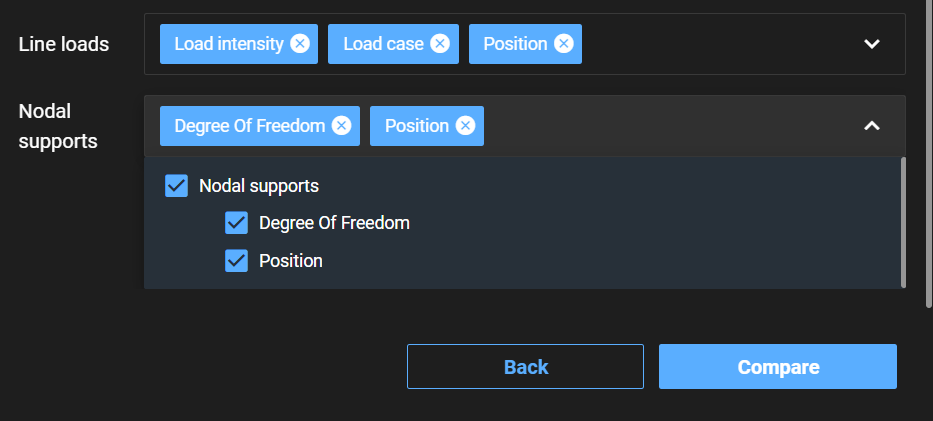Viewport: 933px width, 421px height.
Task: Select the Degree Of Freedom option text in list
Action: pyautogui.click(x=334, y=223)
